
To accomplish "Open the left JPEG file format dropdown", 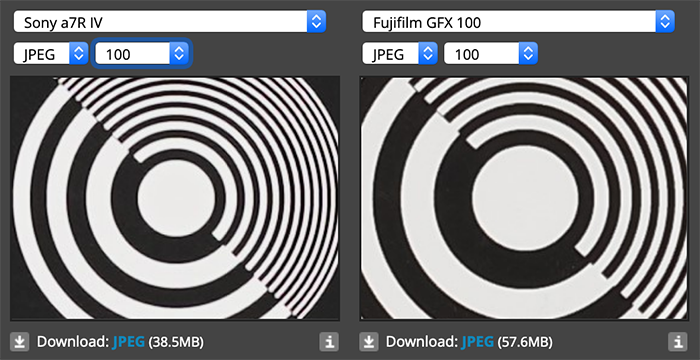I will pos(51,54).
